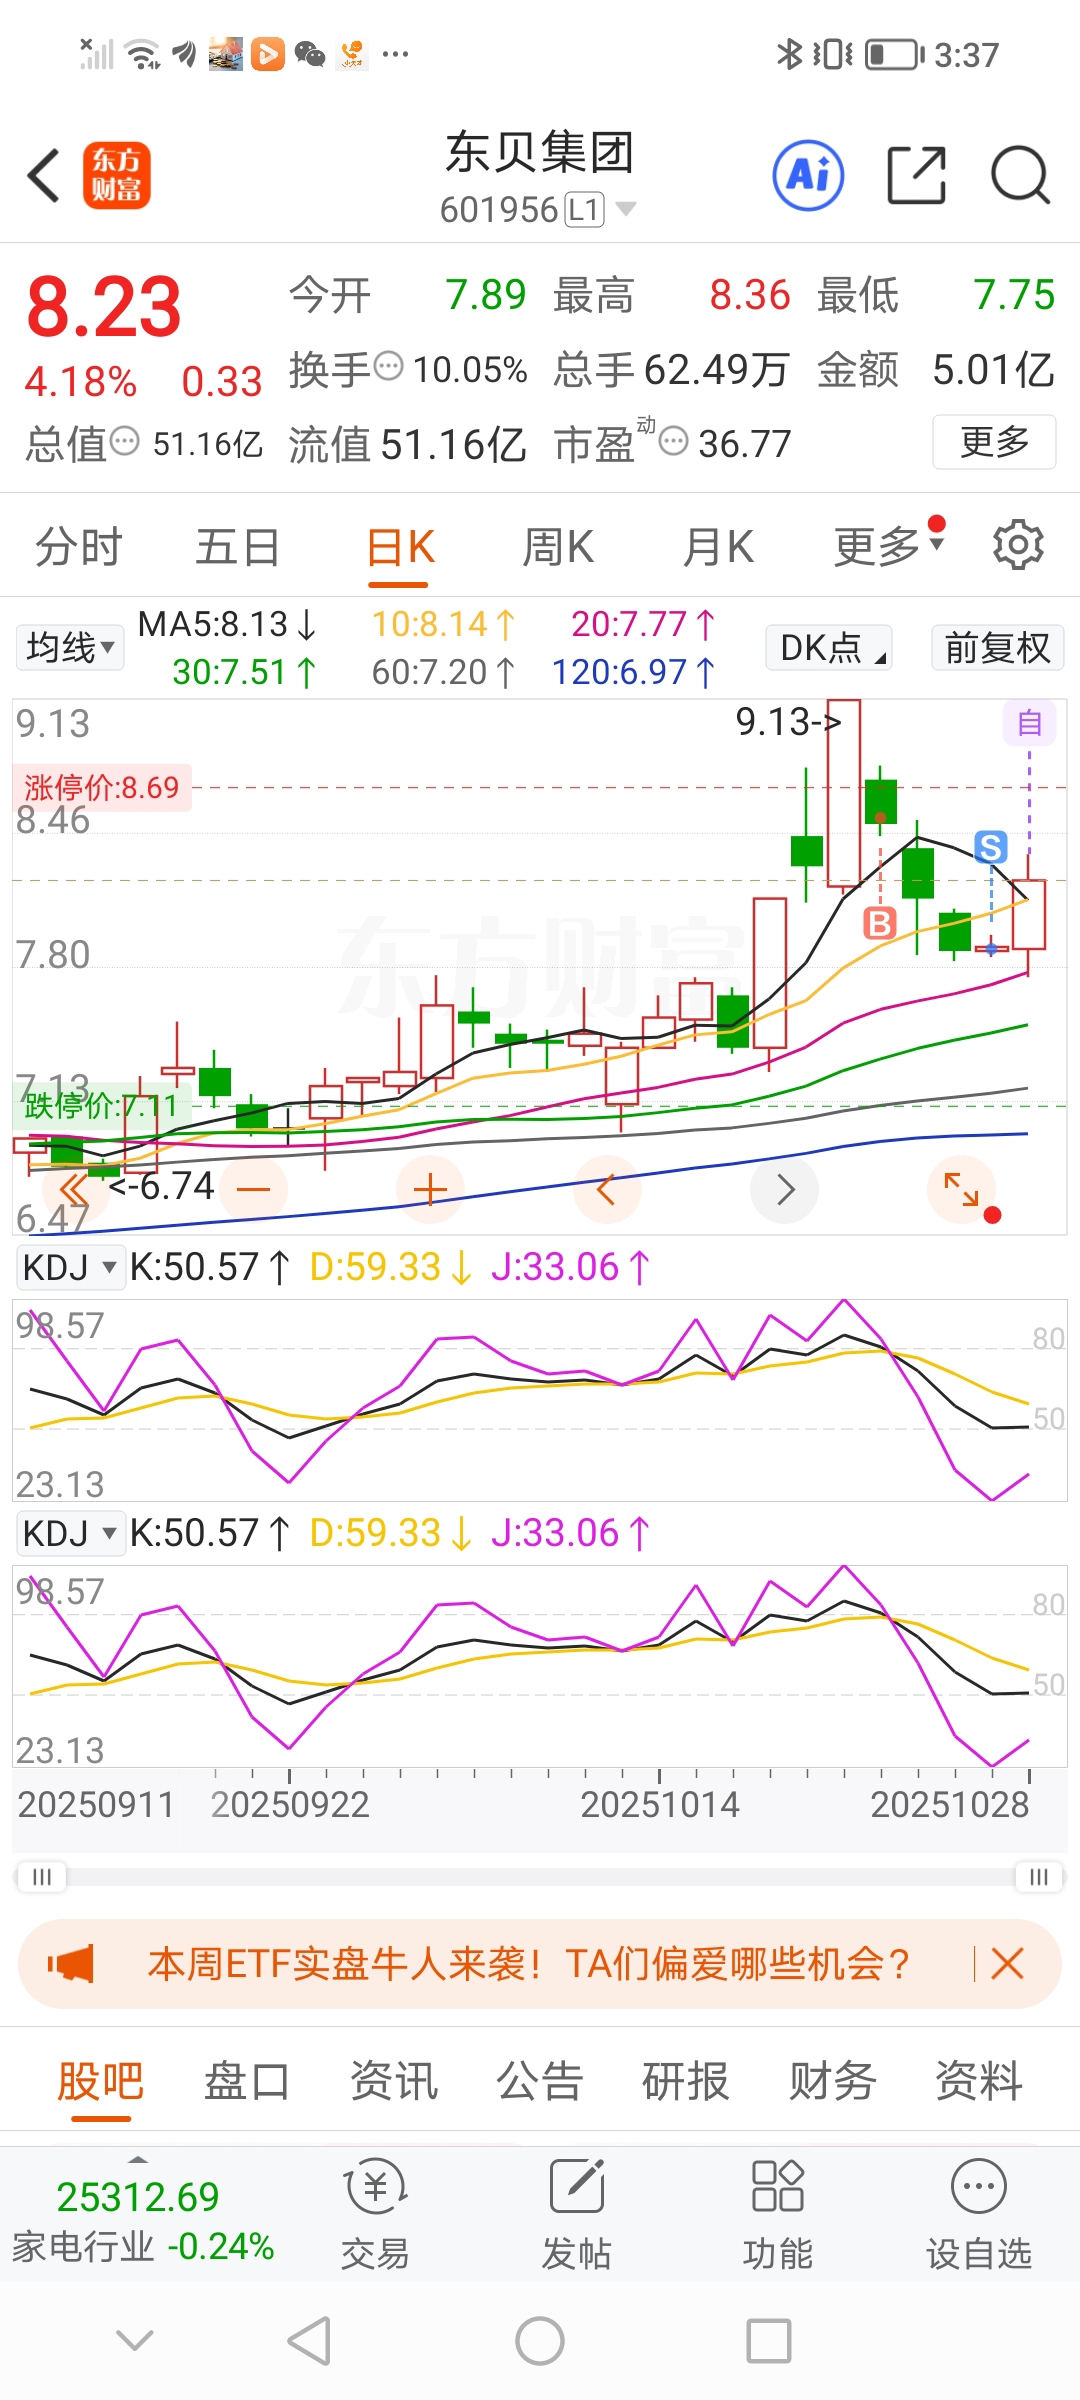Viewport: 1080px width, 2400px height.
Task: Tap the zoom-out minus chart button
Action: (254, 1189)
